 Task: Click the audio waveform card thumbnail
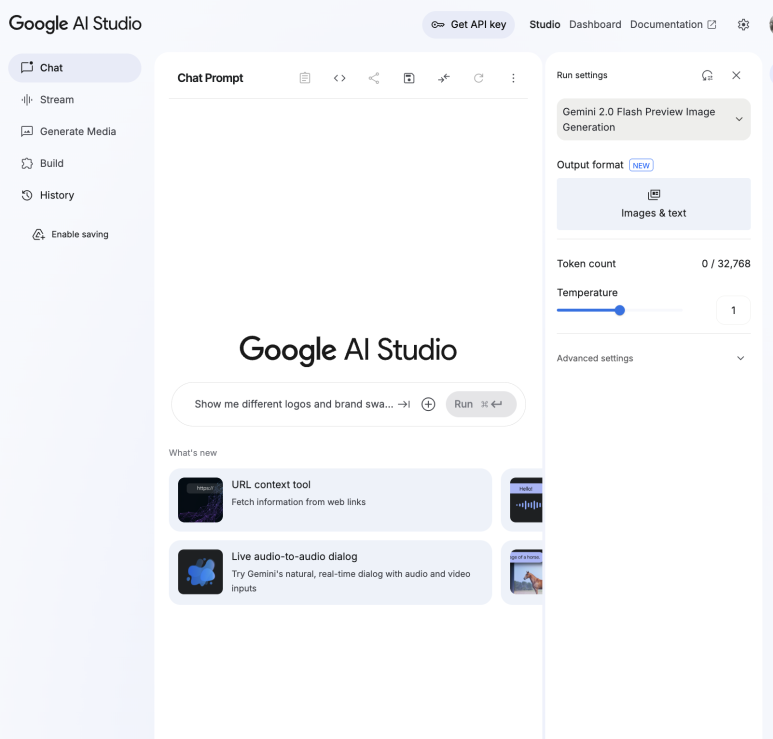coord(526,500)
